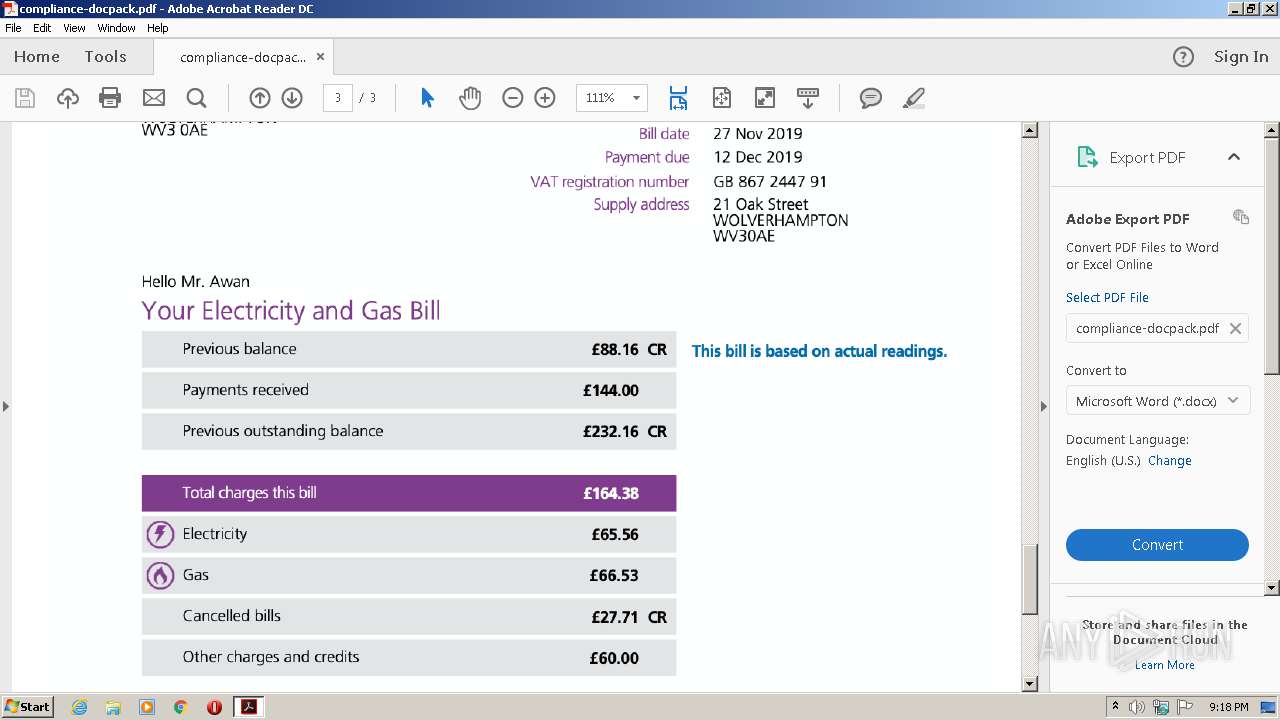Click the Gas flame icon
This screenshot has height=720, width=1280.
tap(160, 575)
